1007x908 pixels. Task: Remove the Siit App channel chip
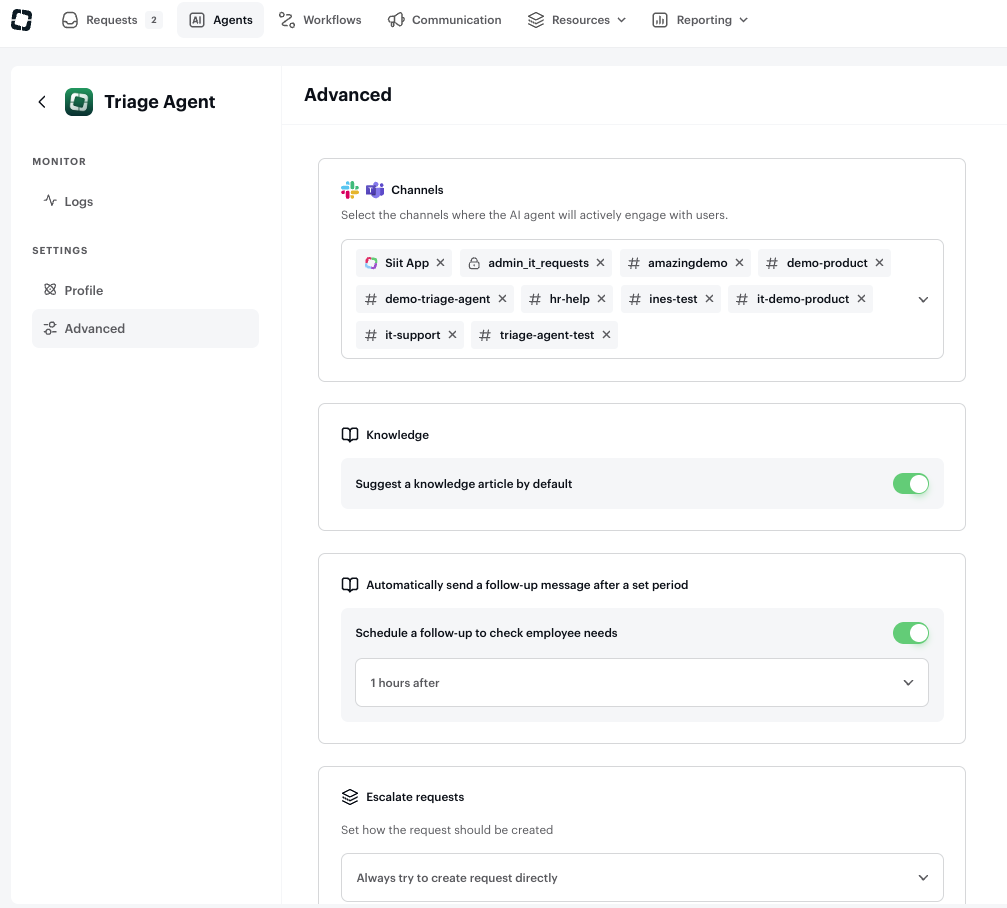coord(441,263)
